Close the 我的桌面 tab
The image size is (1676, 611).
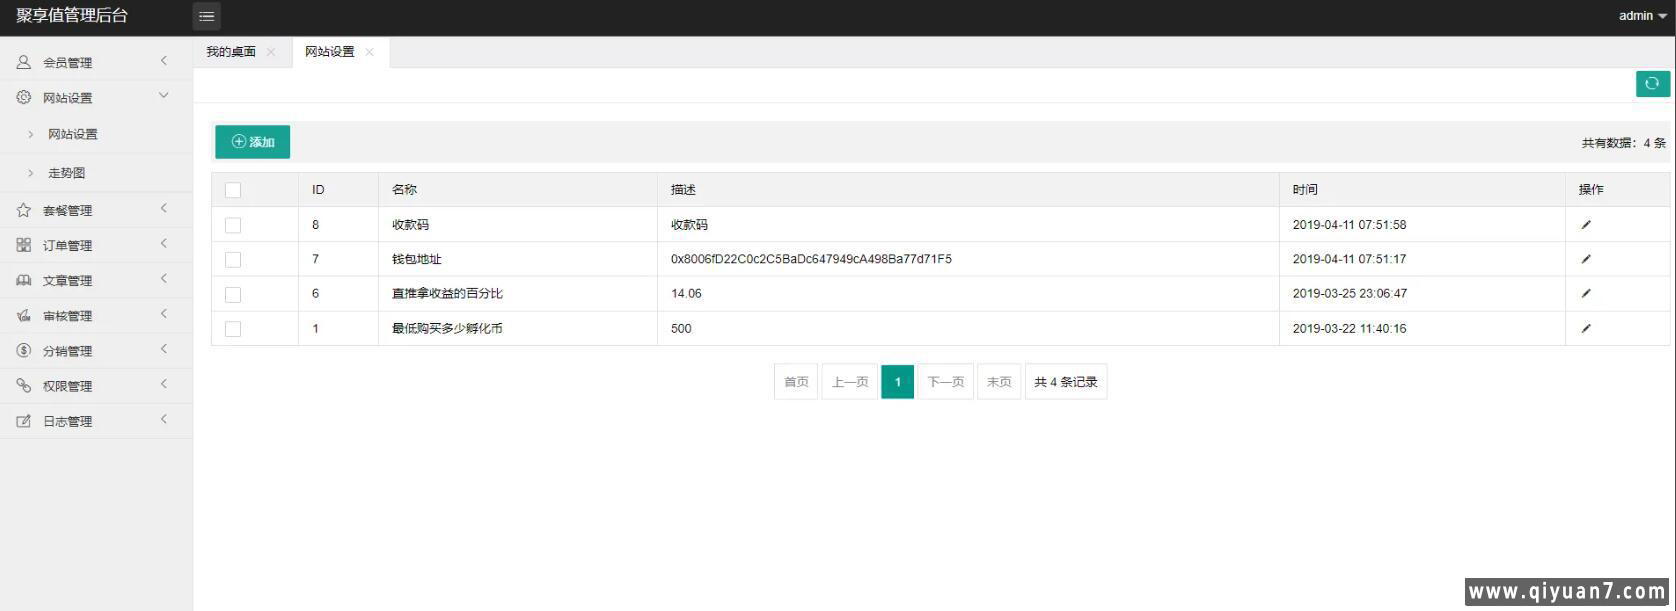(271, 52)
